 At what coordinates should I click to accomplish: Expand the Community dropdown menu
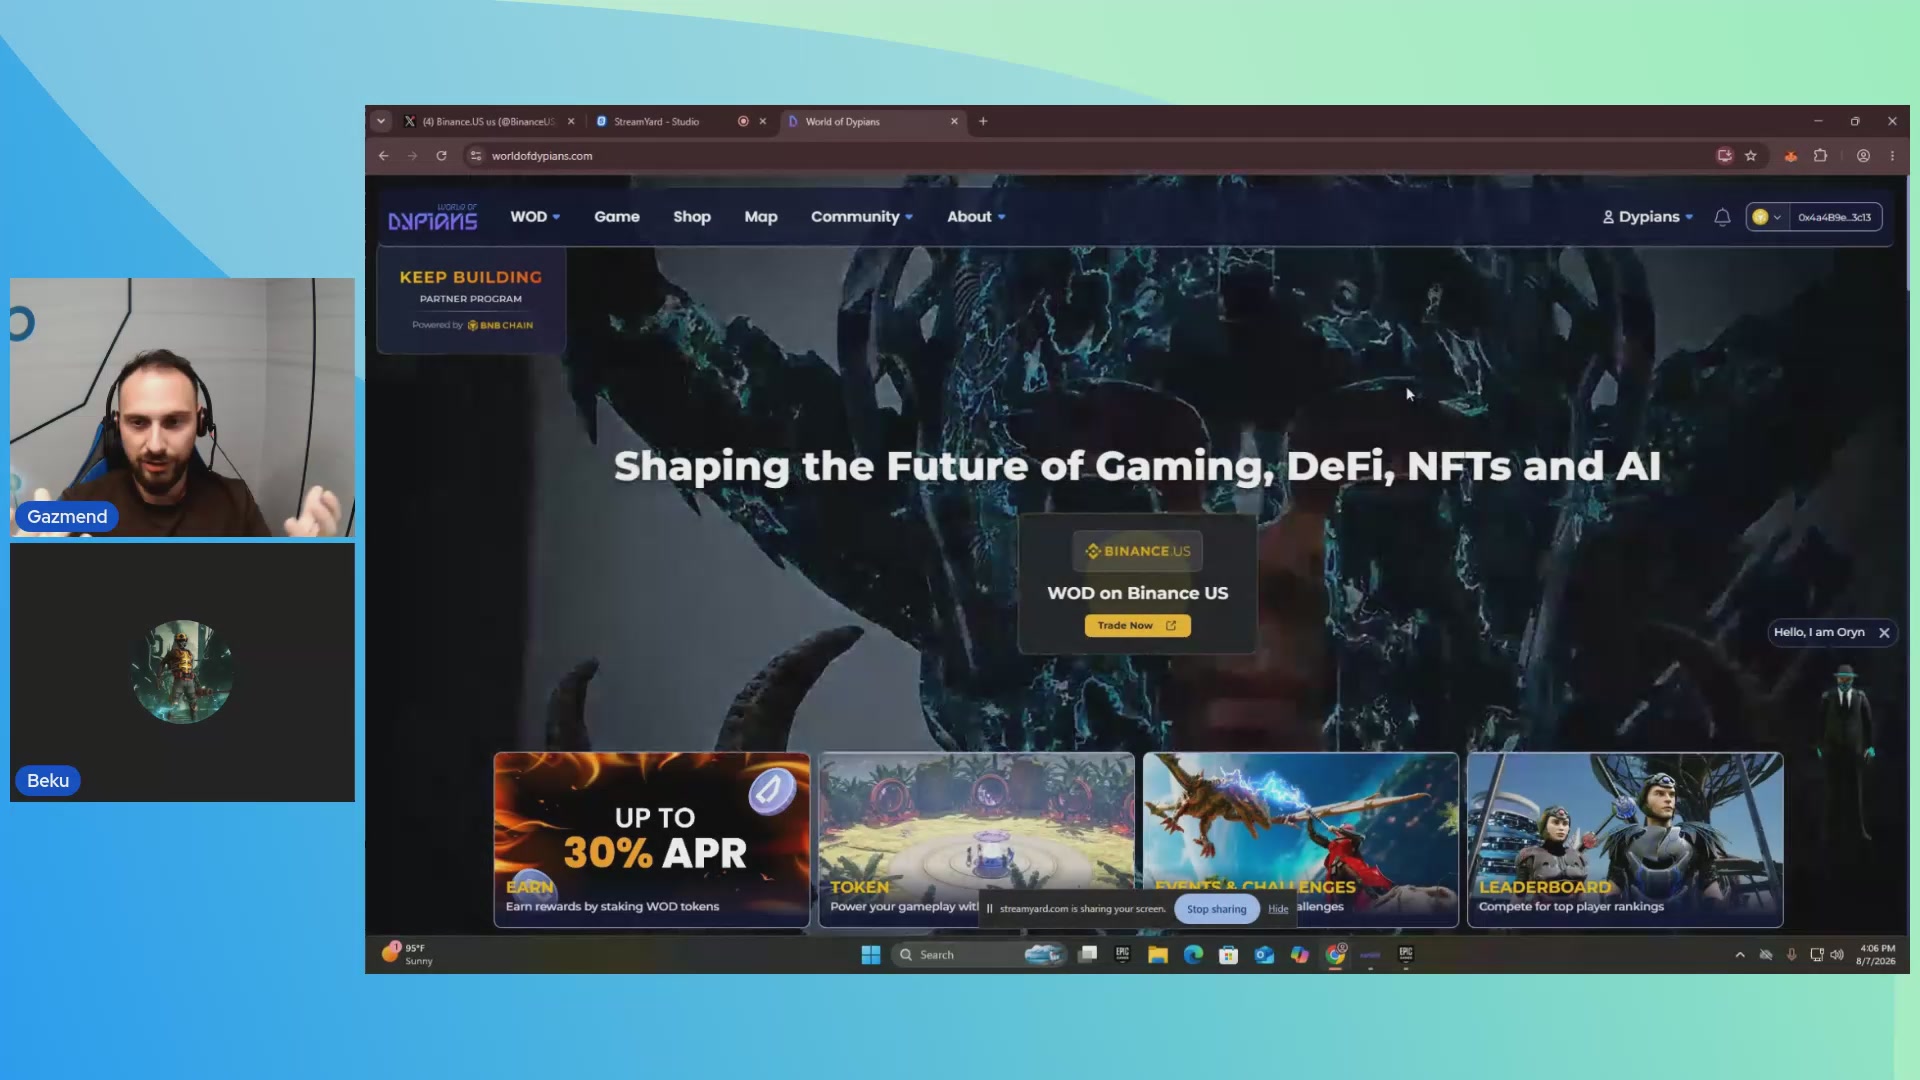(862, 217)
